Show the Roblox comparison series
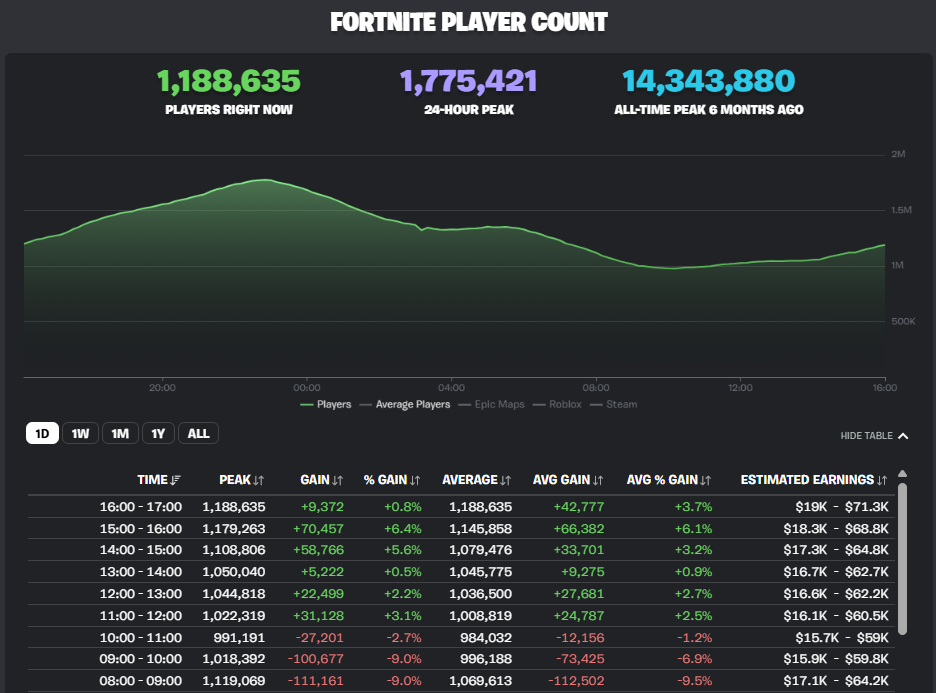936x693 pixels. (x=557, y=405)
